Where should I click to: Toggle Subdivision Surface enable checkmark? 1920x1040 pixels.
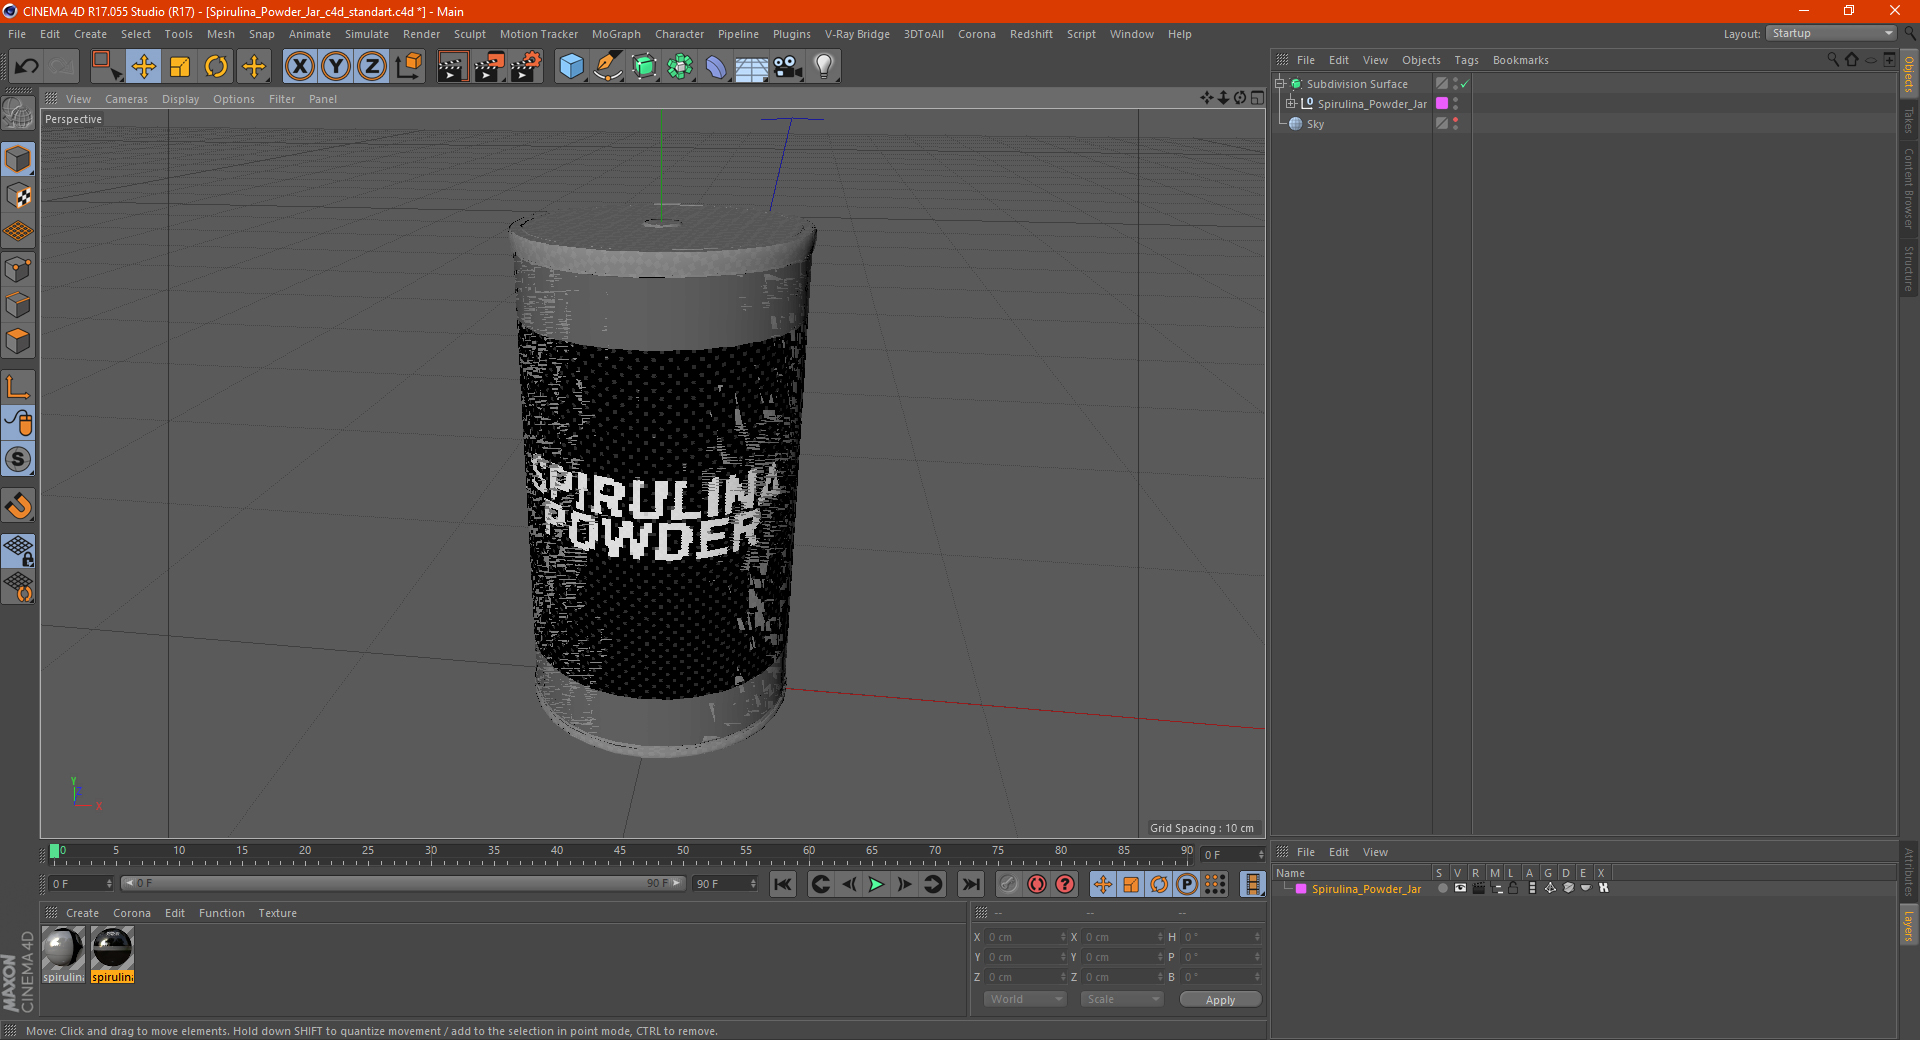(x=1465, y=84)
